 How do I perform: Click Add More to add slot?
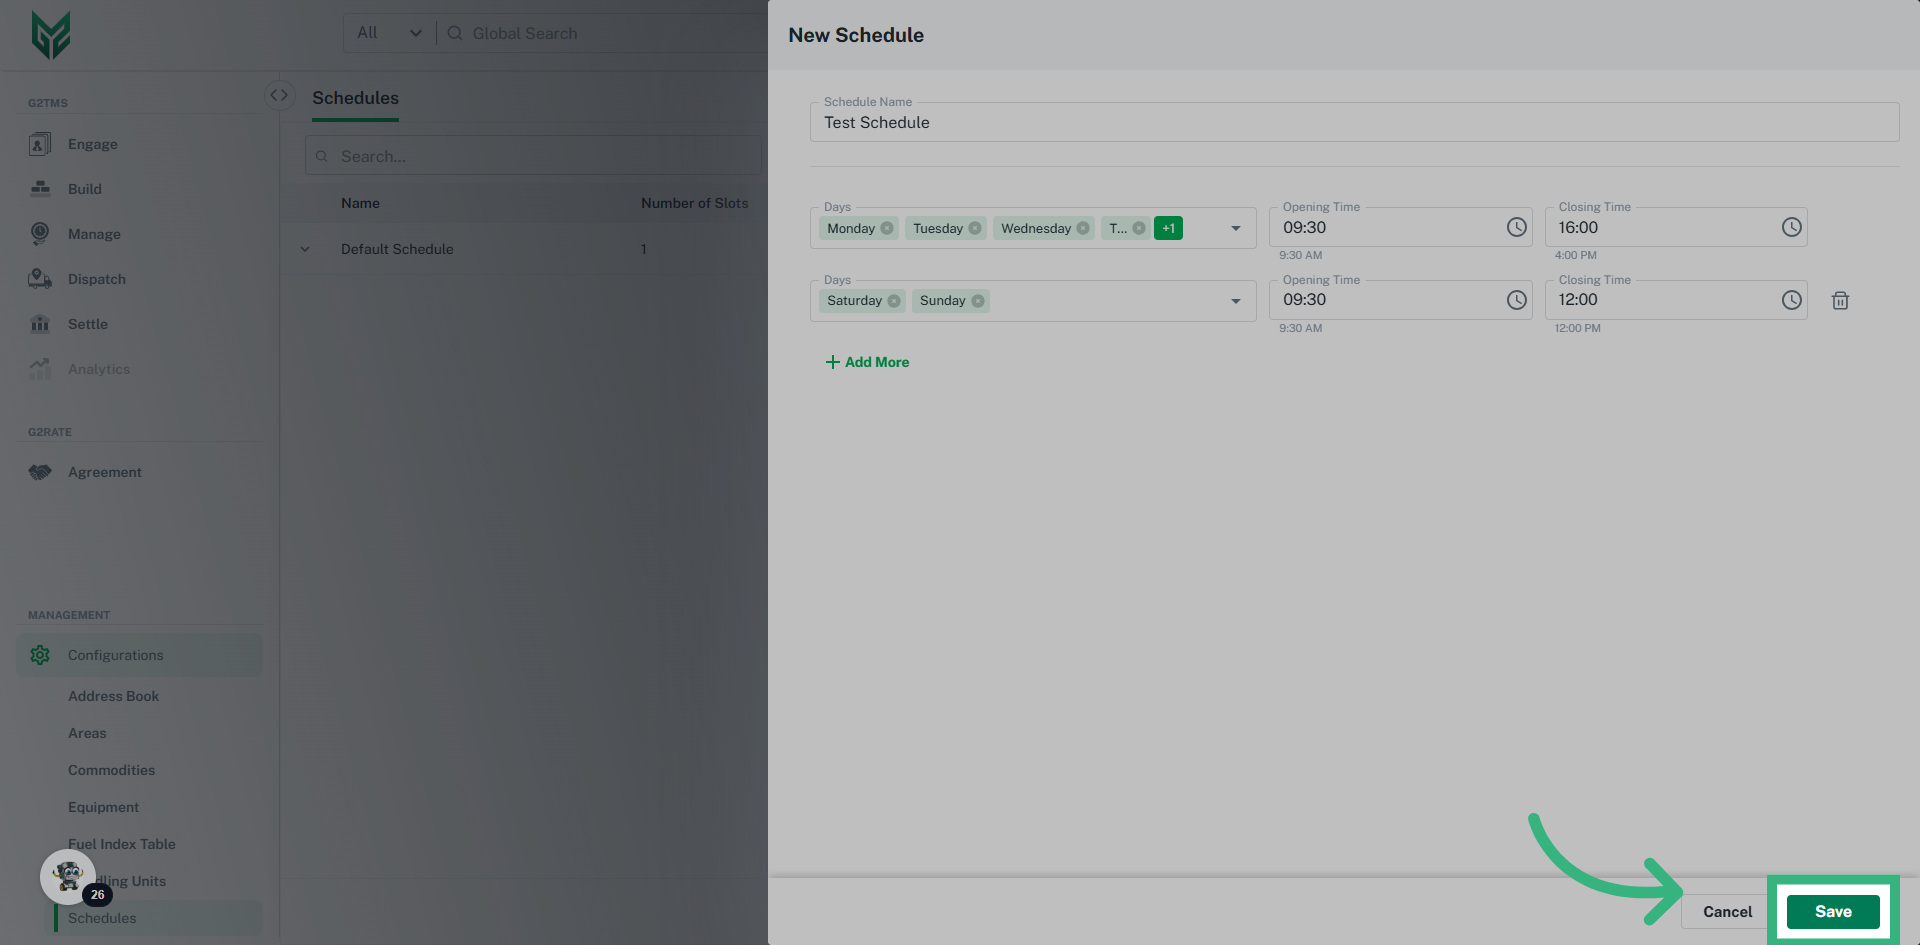click(x=867, y=362)
